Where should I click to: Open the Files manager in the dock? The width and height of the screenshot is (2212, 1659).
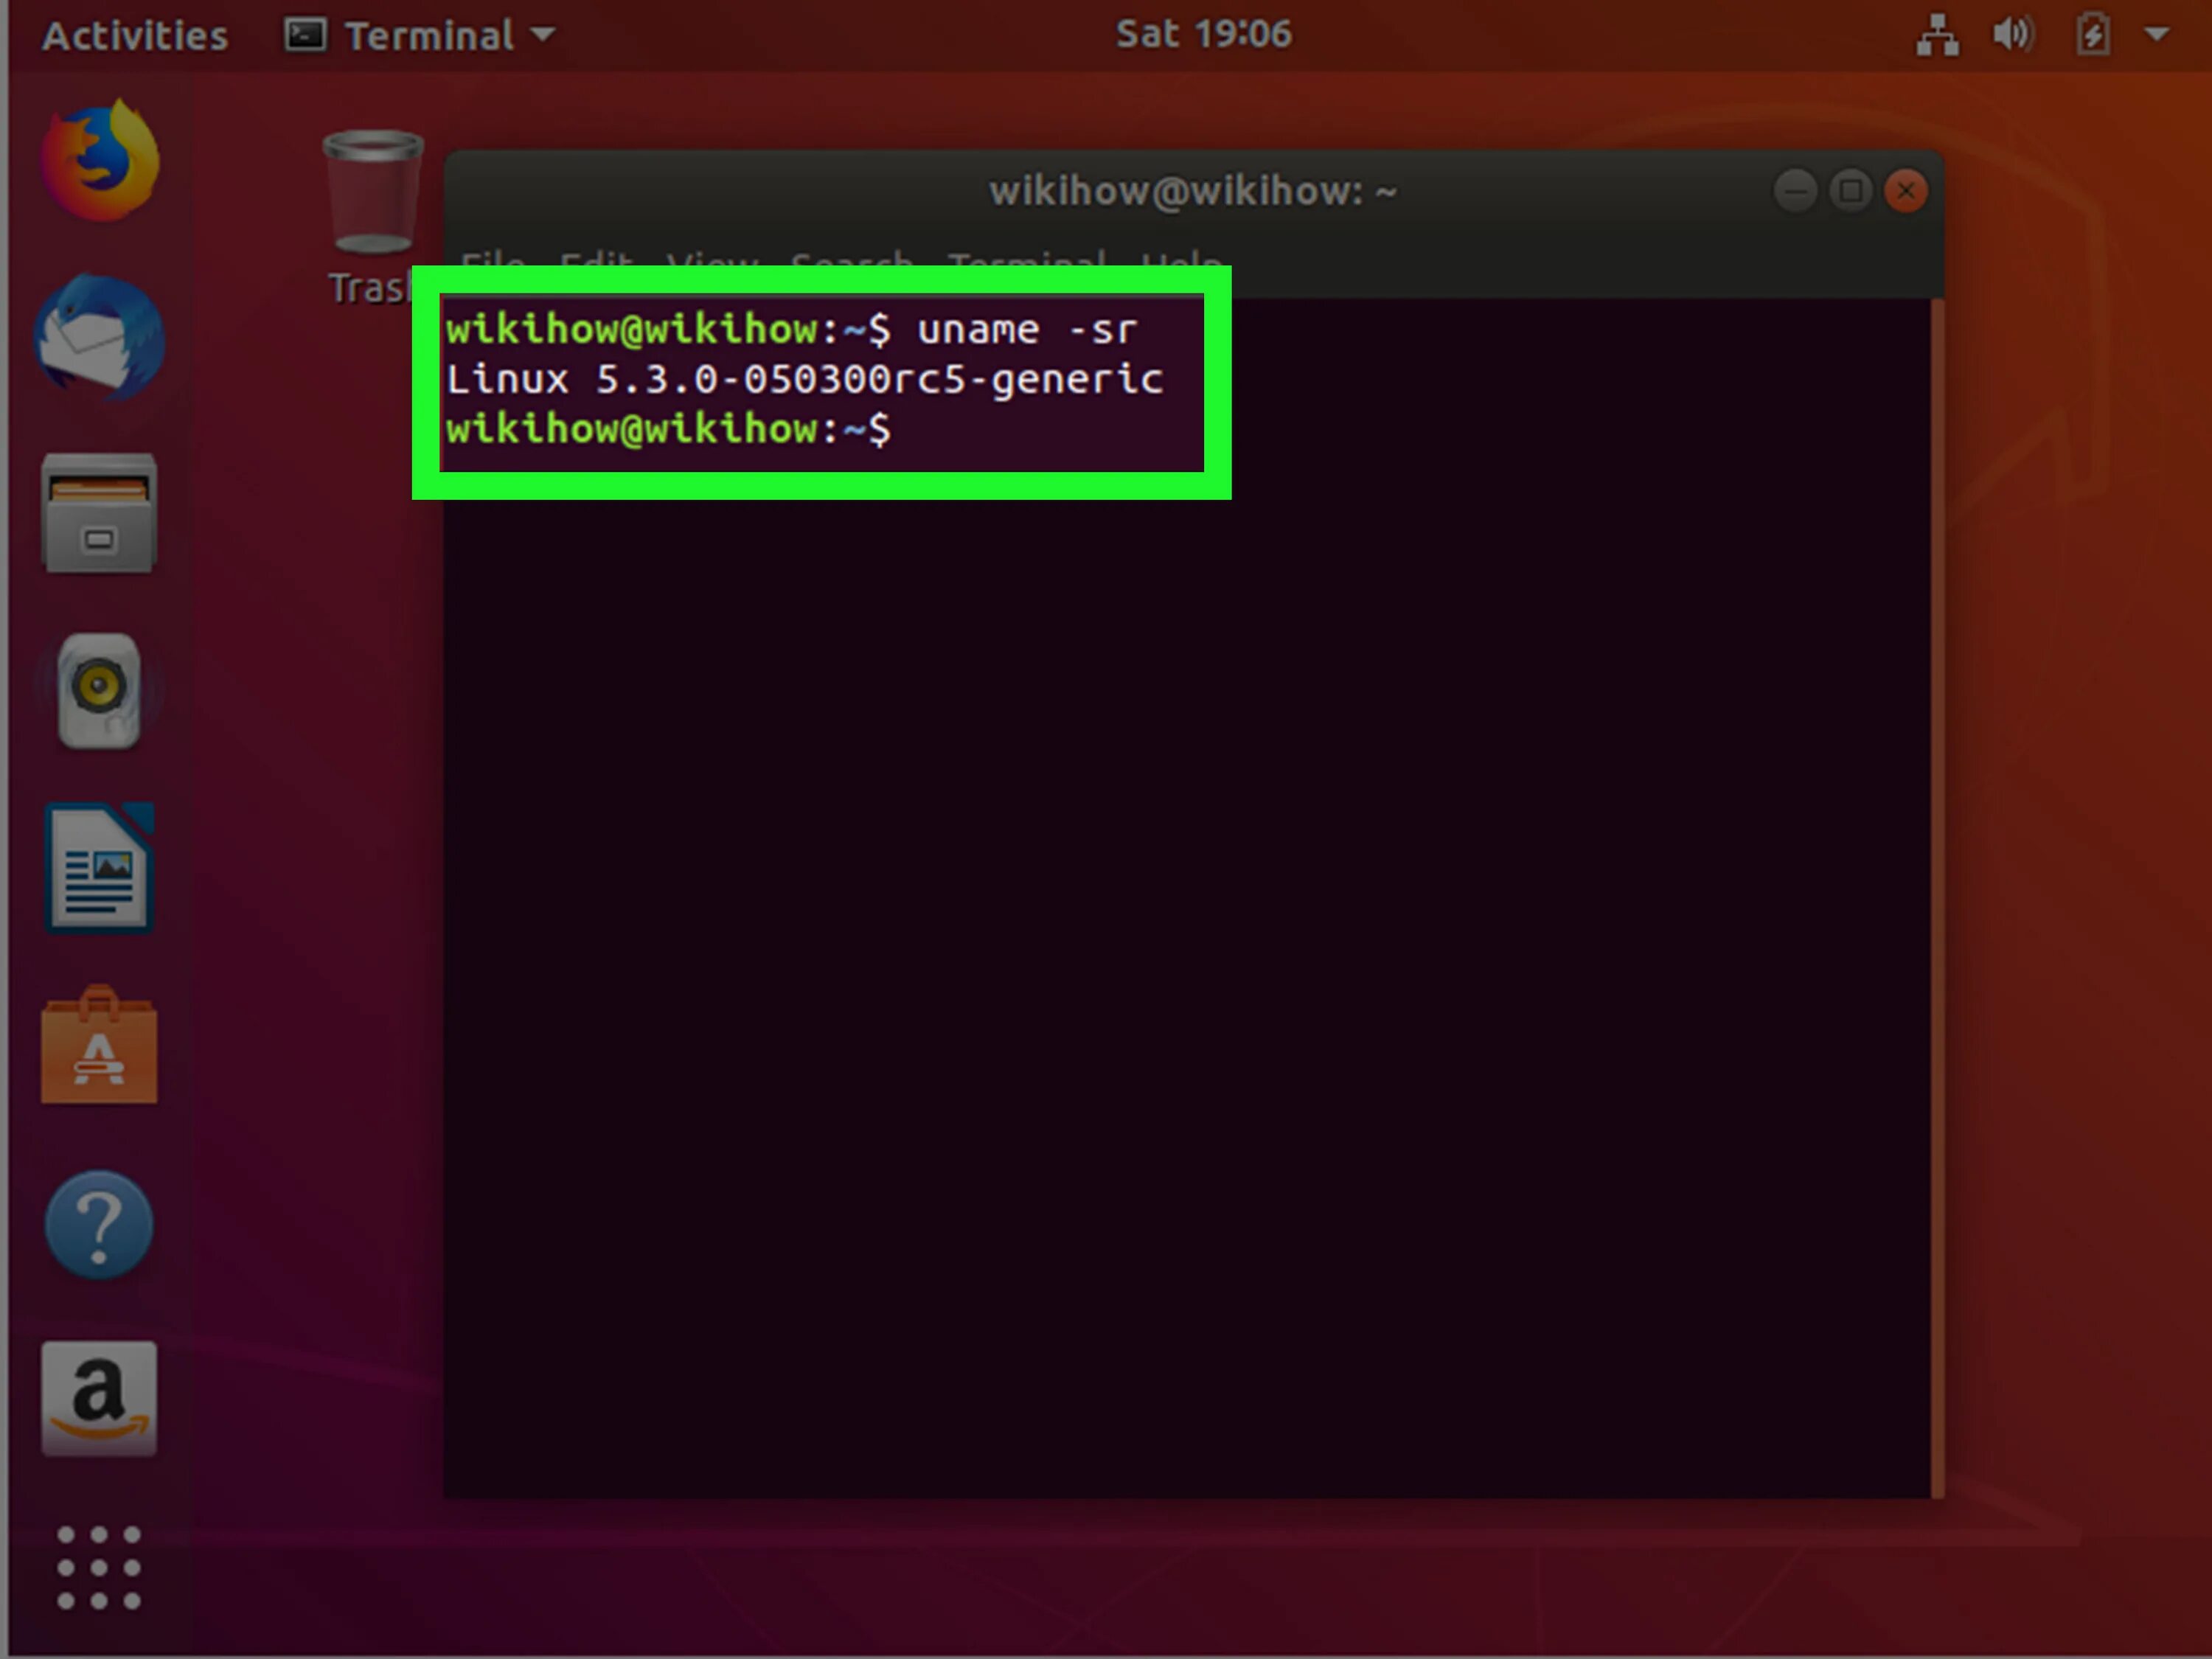pyautogui.click(x=99, y=514)
